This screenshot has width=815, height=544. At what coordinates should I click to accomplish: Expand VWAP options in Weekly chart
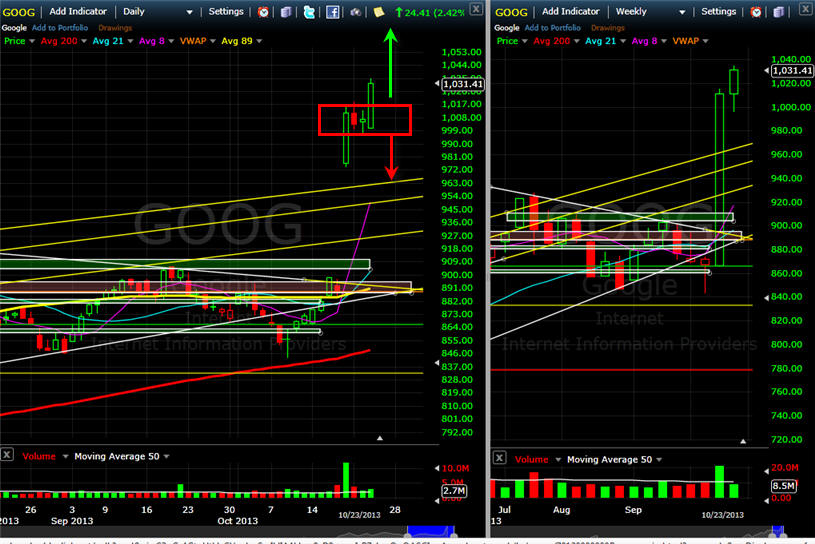pos(705,41)
